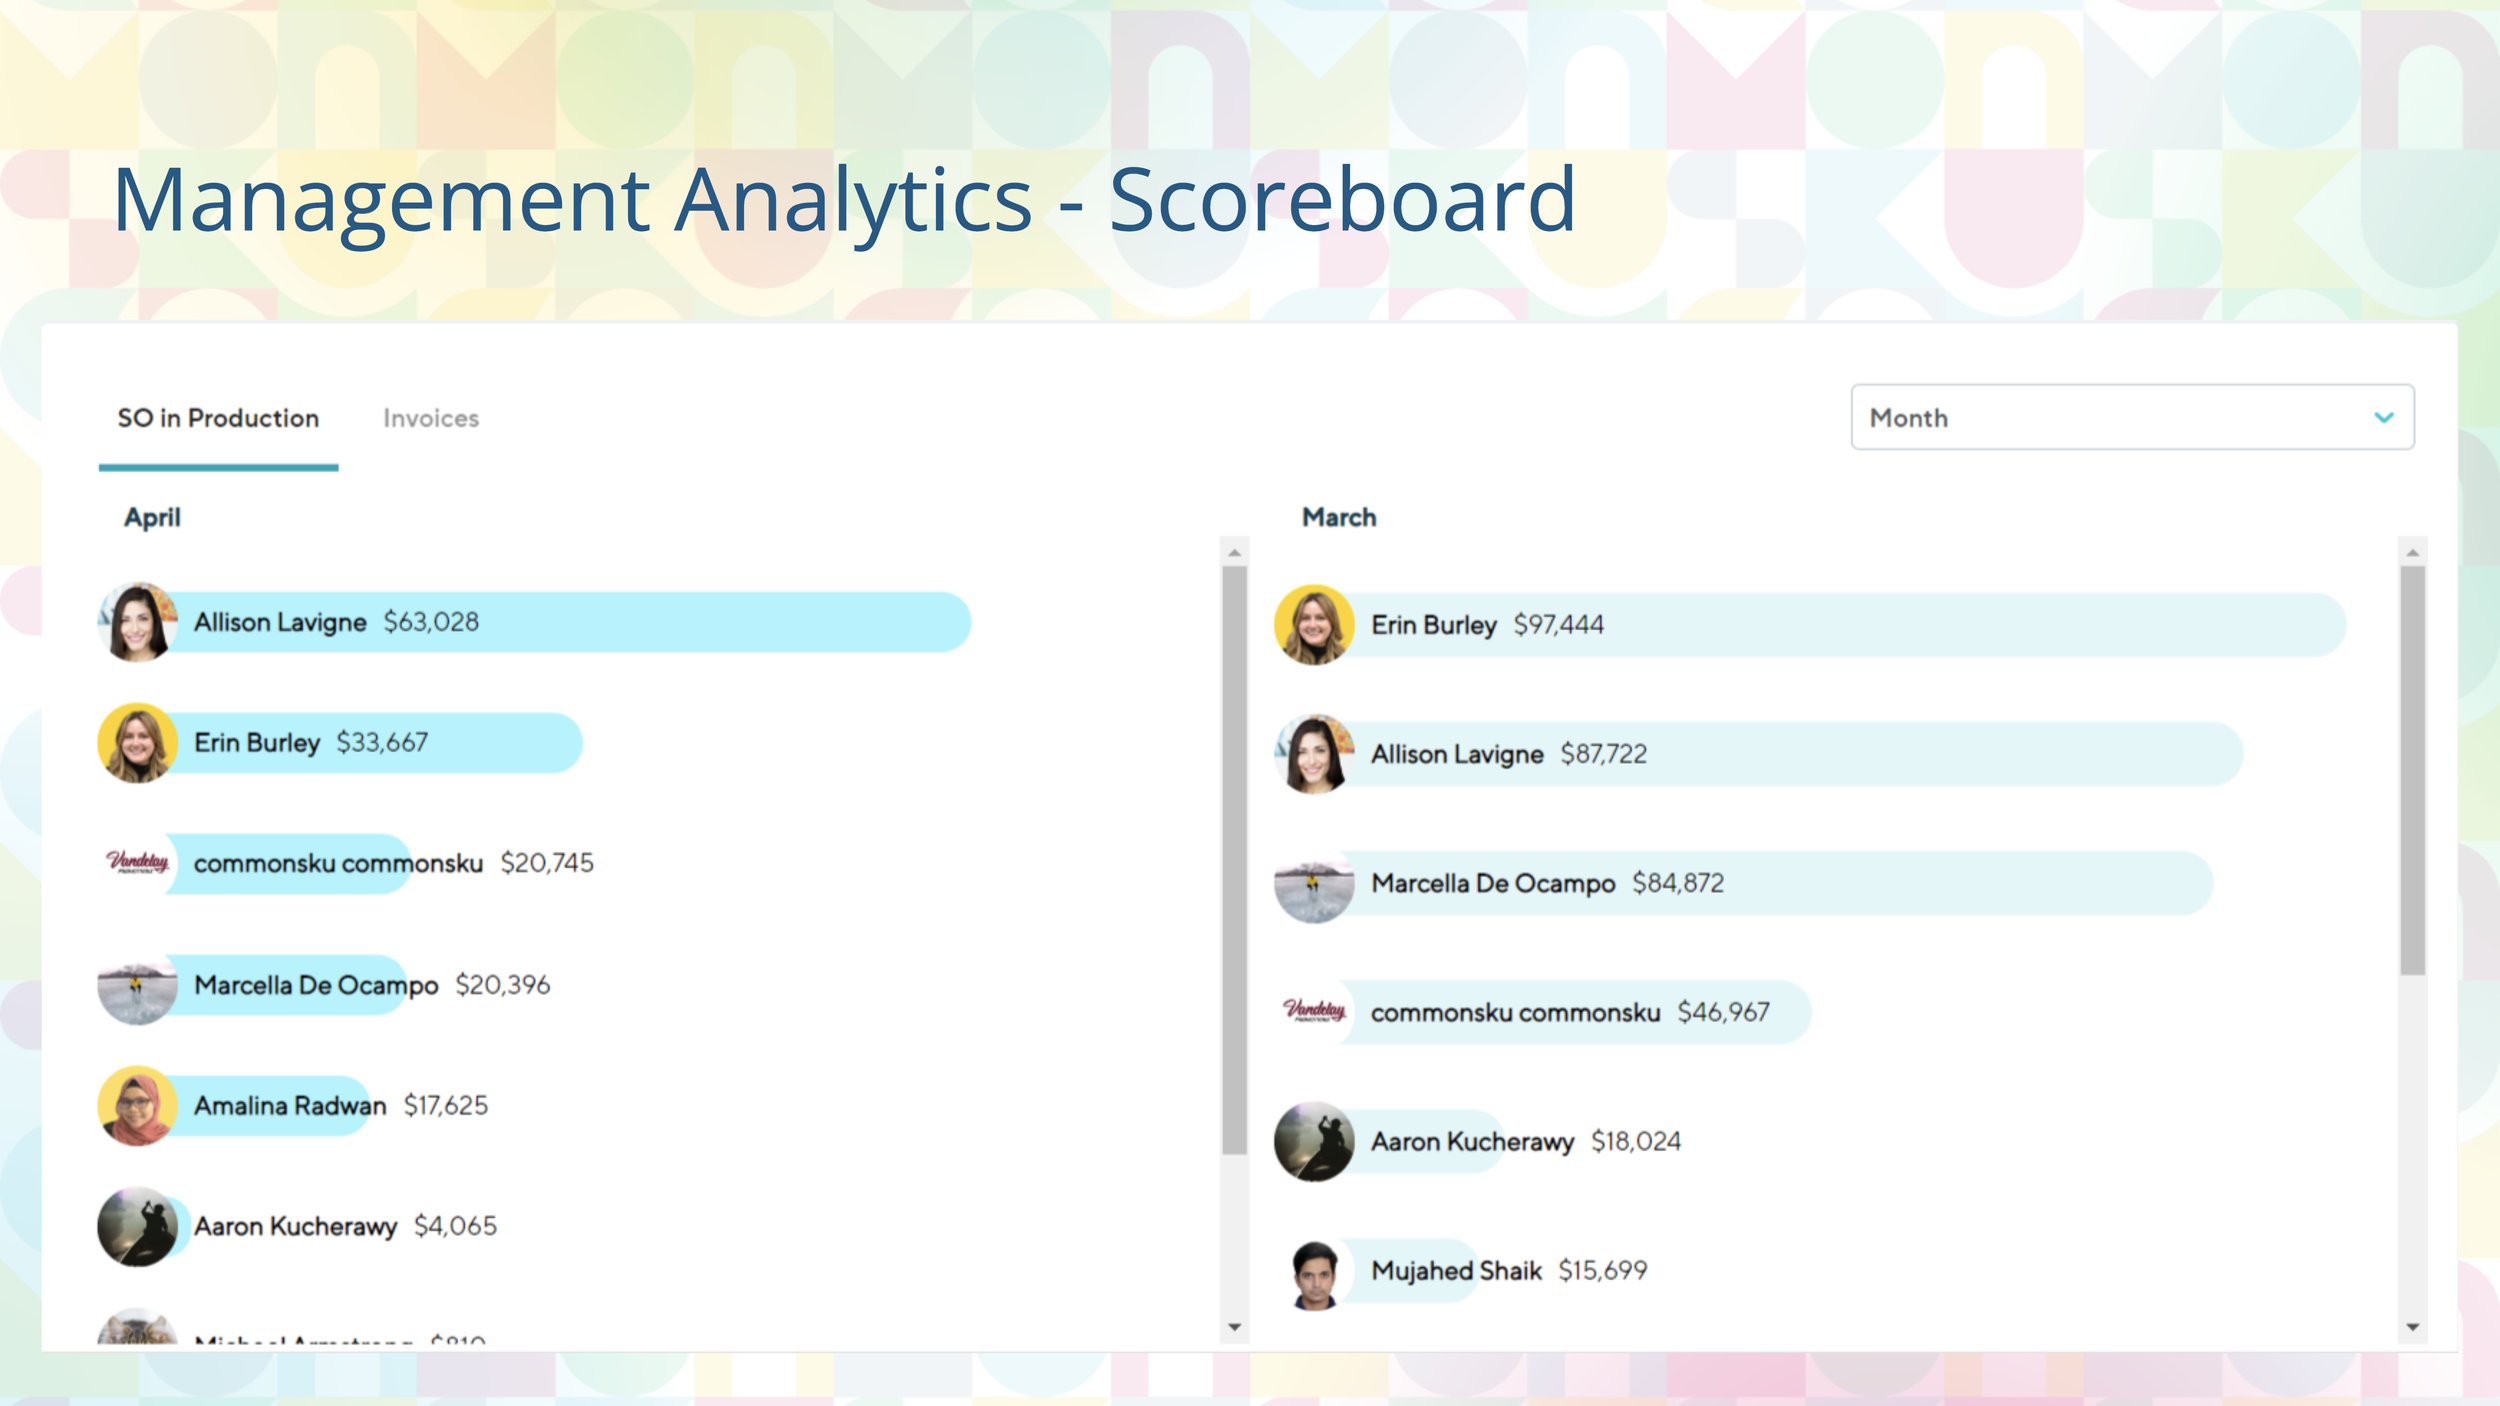The width and height of the screenshot is (2500, 1406).
Task: Click Amalina Radwan's profile photo
Action: (x=137, y=1105)
